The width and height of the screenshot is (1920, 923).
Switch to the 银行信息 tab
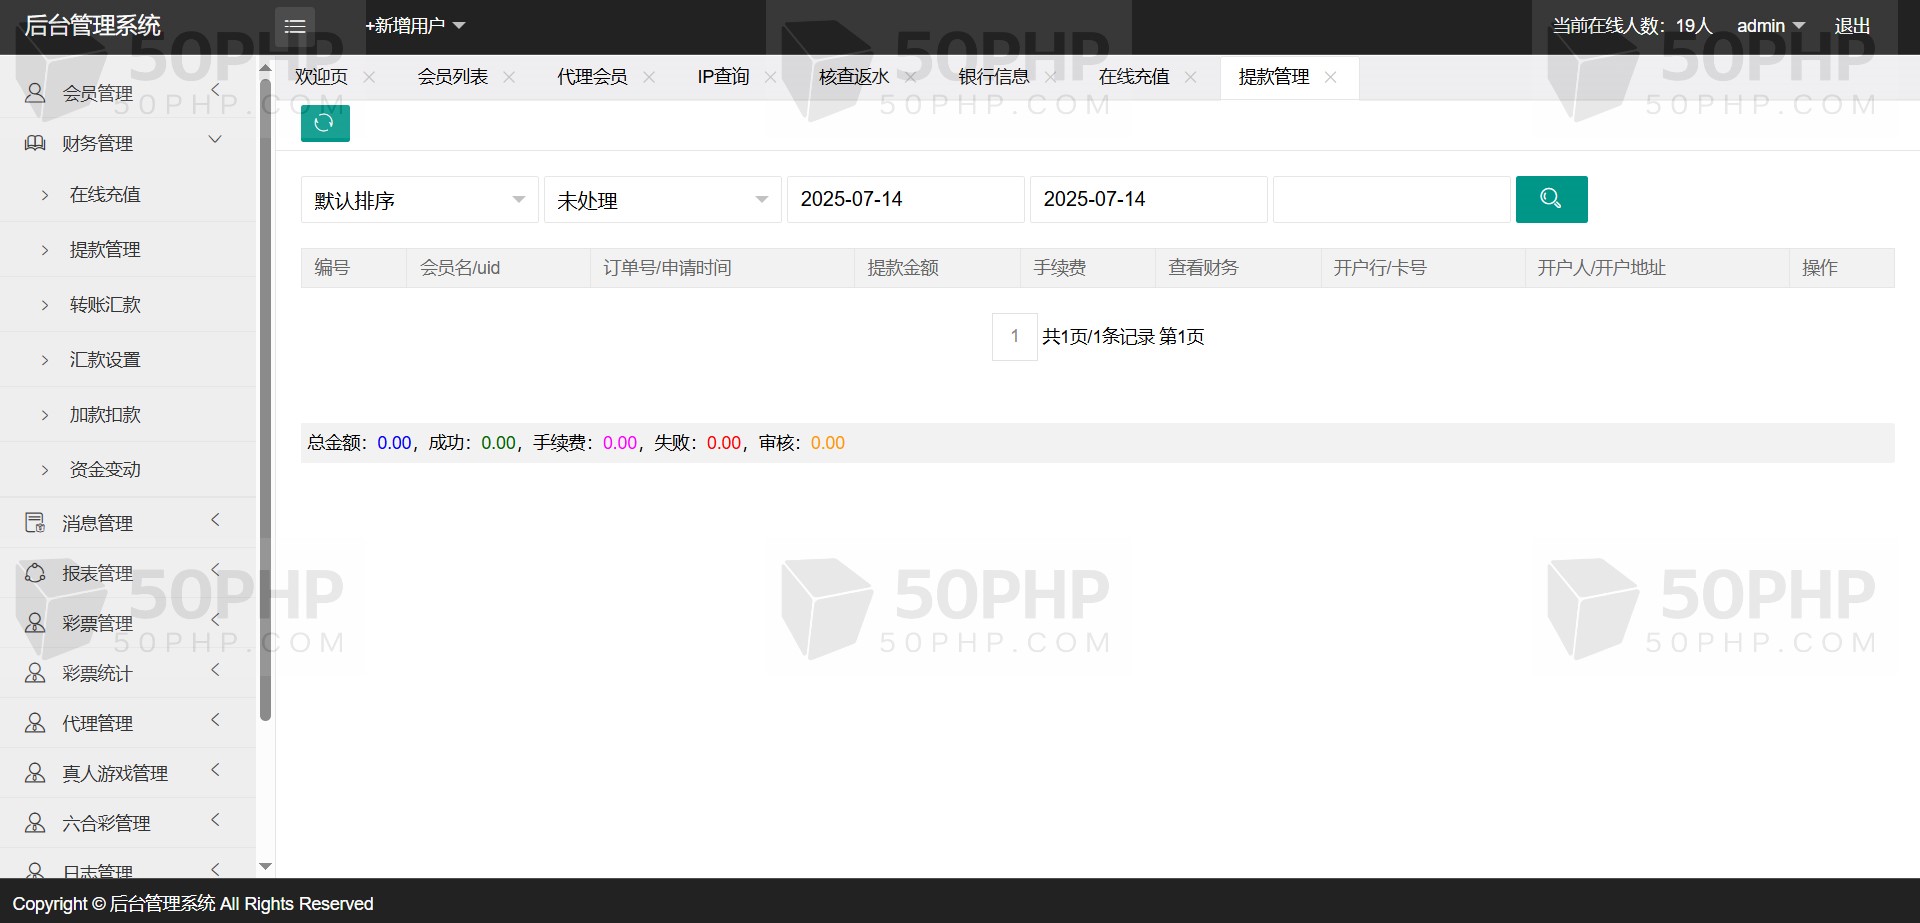[993, 78]
